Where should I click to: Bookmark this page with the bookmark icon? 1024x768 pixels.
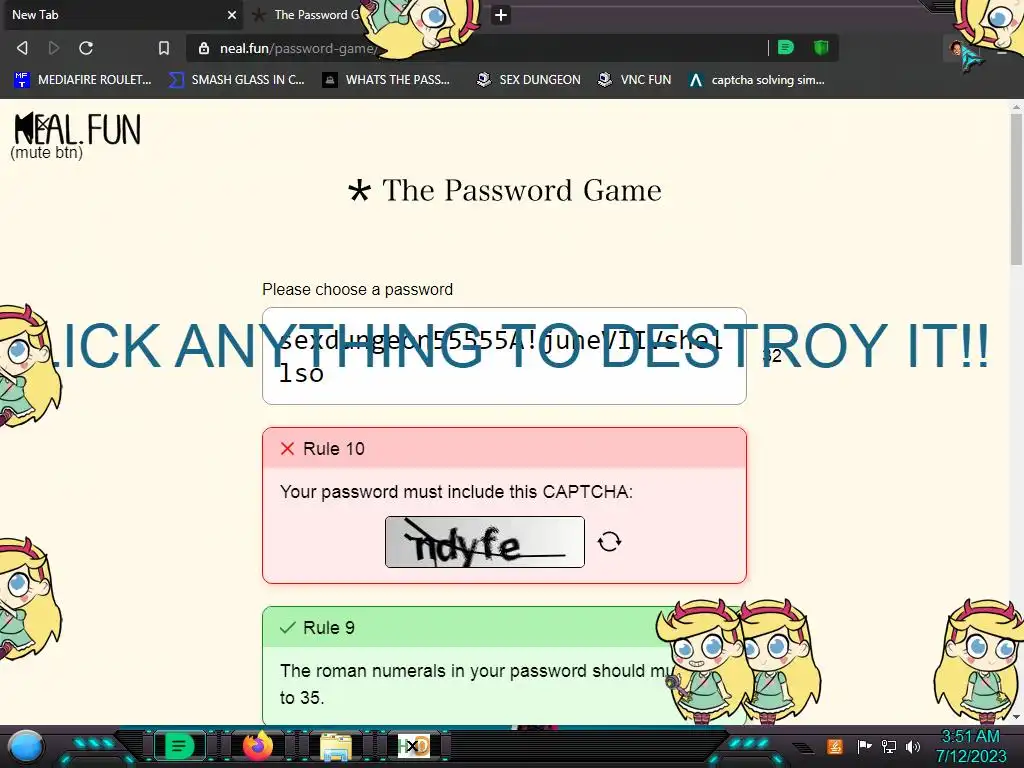pyautogui.click(x=164, y=48)
